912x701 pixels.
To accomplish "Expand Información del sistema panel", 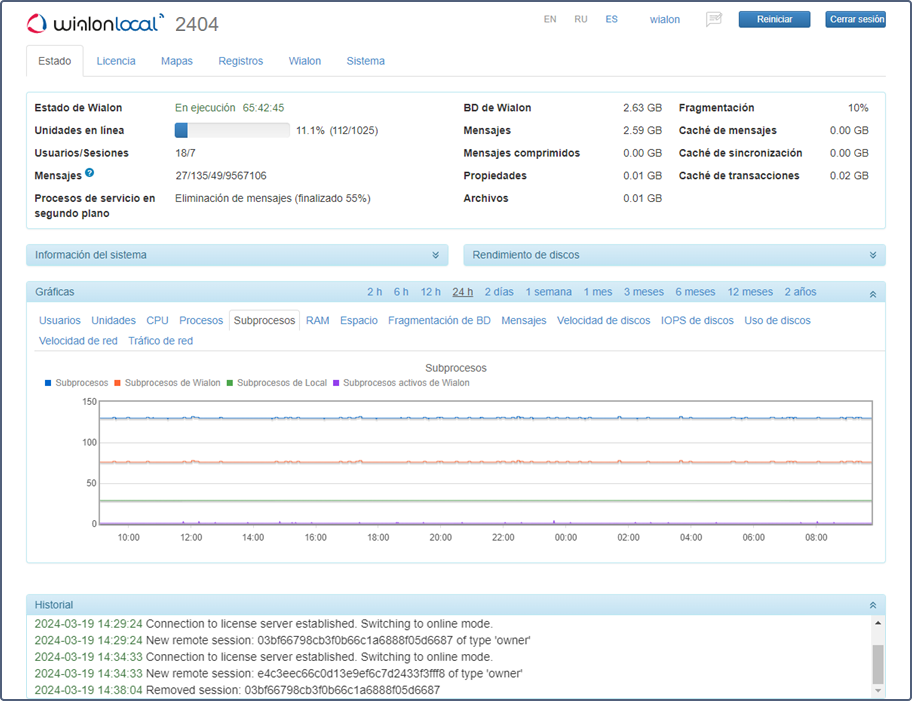I will 434,255.
